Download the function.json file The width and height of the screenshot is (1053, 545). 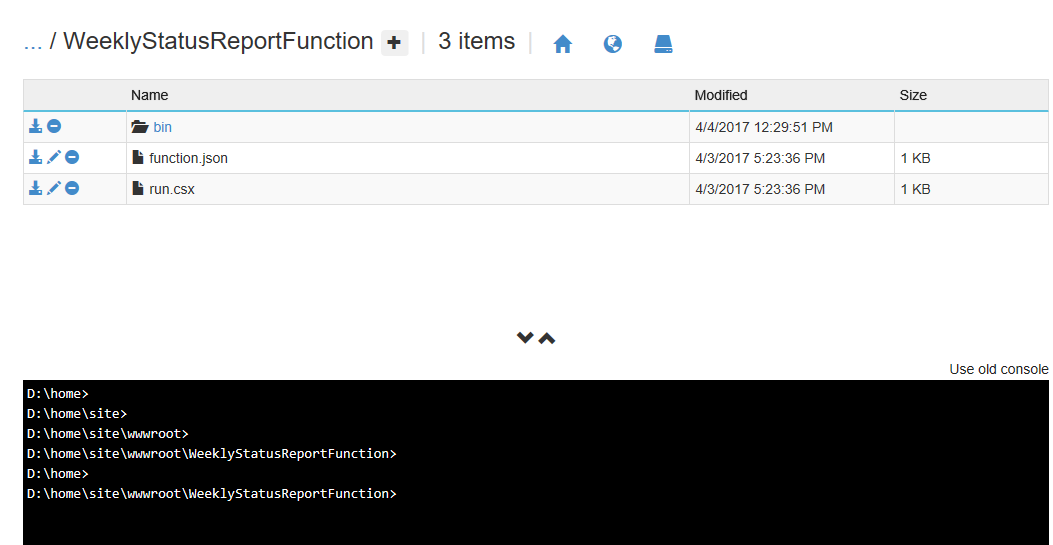coord(35,158)
